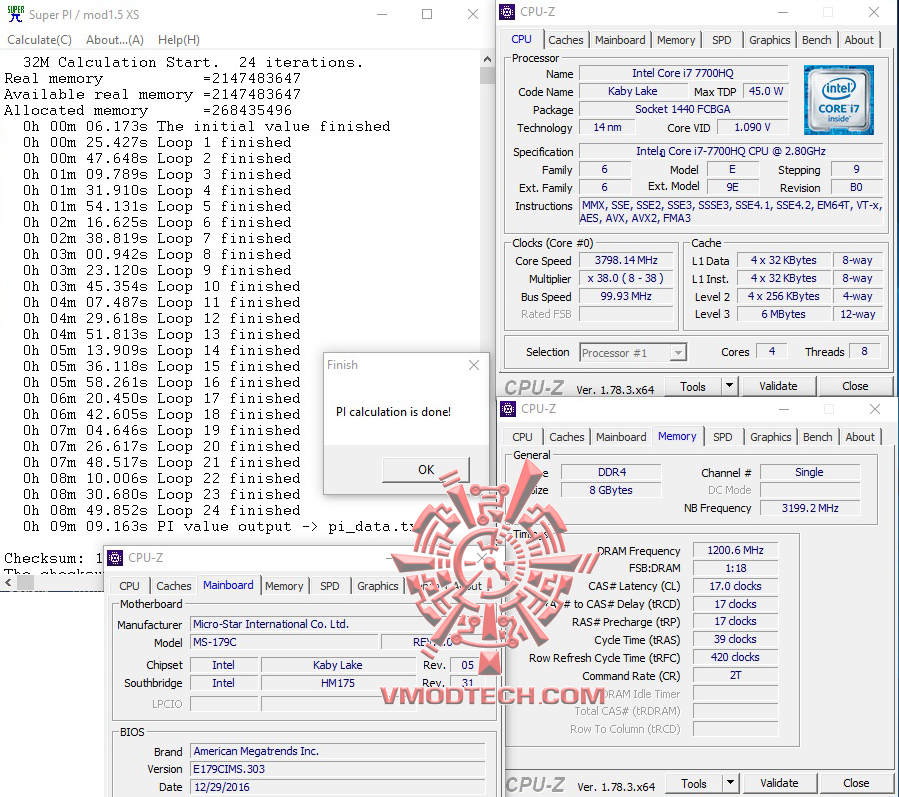This screenshot has width=899, height=797.
Task: Open SPD tab in Mainboard CPU-Z window
Action: 330,586
